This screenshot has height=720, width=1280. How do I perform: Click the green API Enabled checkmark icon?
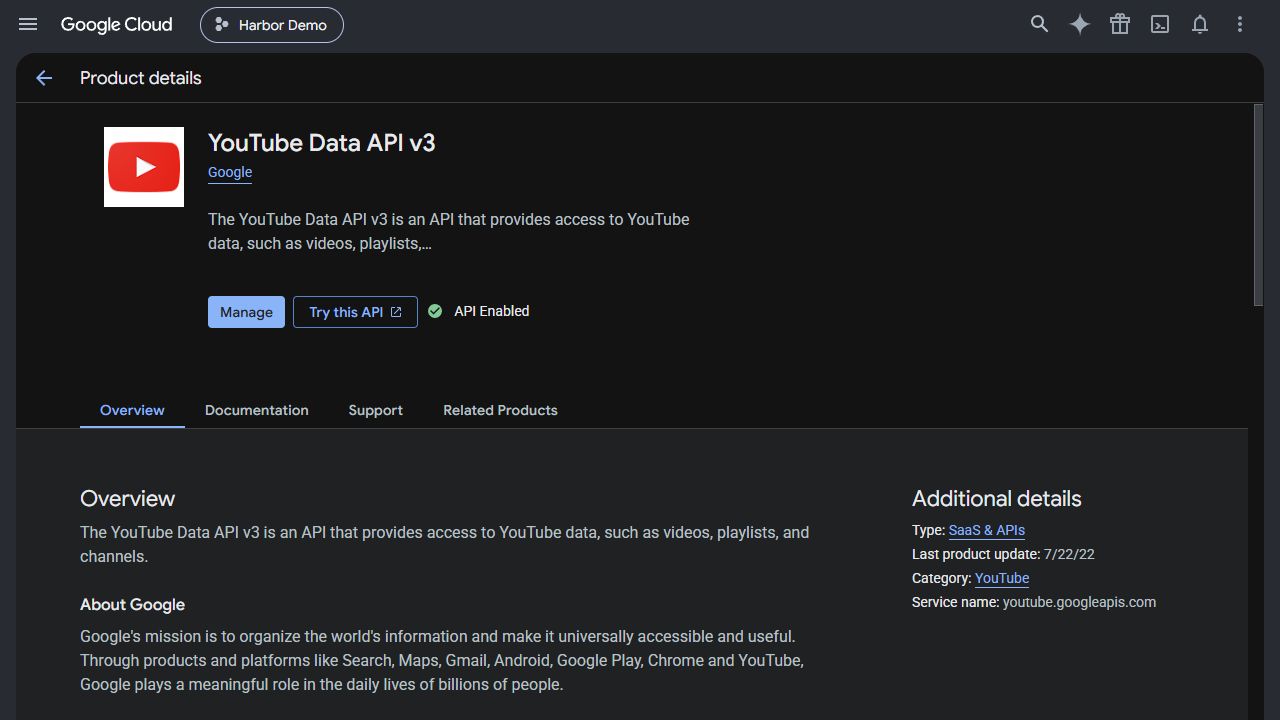pyautogui.click(x=435, y=311)
